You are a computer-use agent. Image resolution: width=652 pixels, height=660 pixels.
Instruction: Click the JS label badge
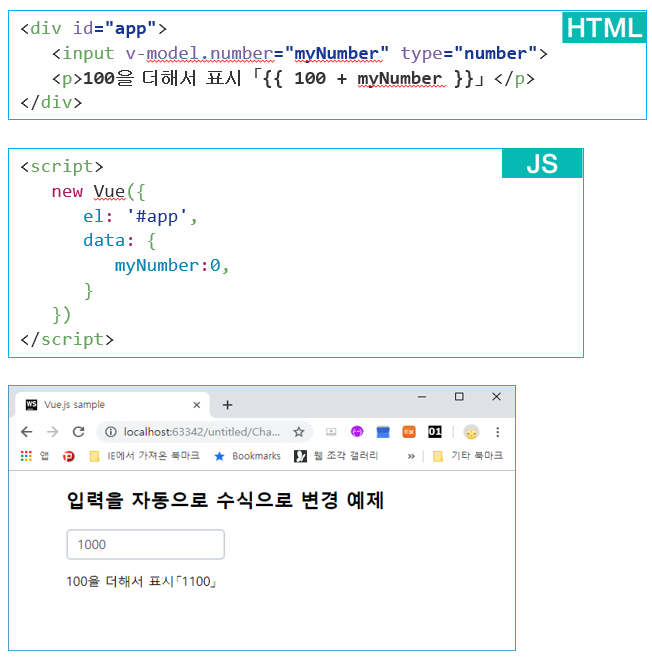click(542, 163)
